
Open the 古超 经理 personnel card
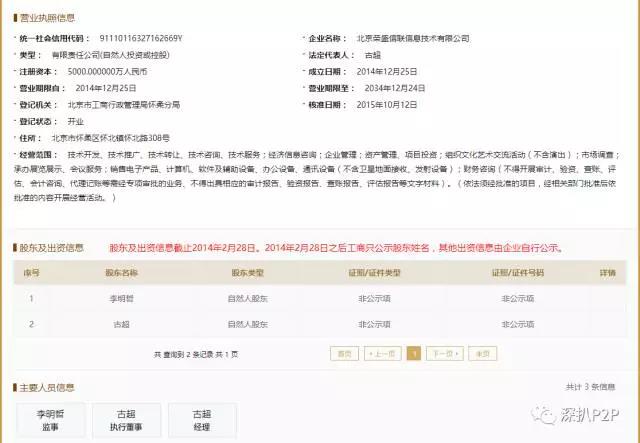(202, 420)
